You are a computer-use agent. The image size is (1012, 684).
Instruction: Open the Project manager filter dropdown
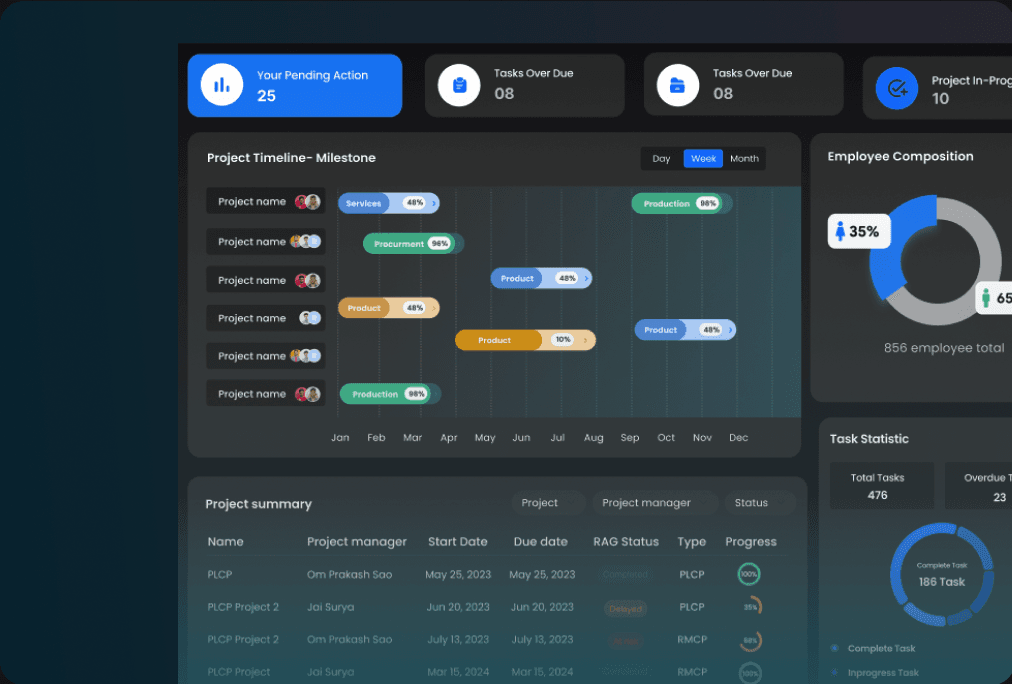point(654,503)
